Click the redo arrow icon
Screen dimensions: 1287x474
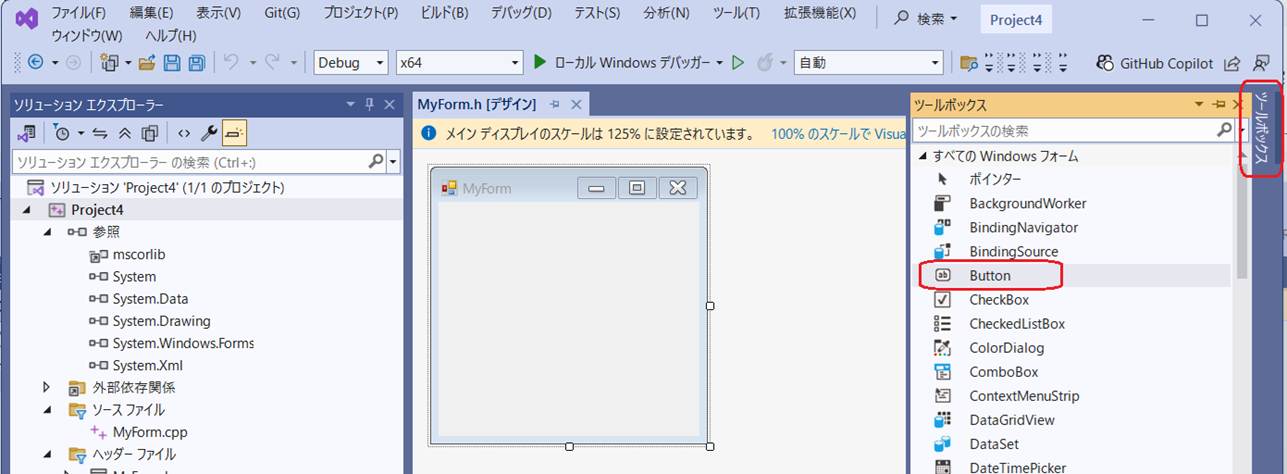[272, 62]
